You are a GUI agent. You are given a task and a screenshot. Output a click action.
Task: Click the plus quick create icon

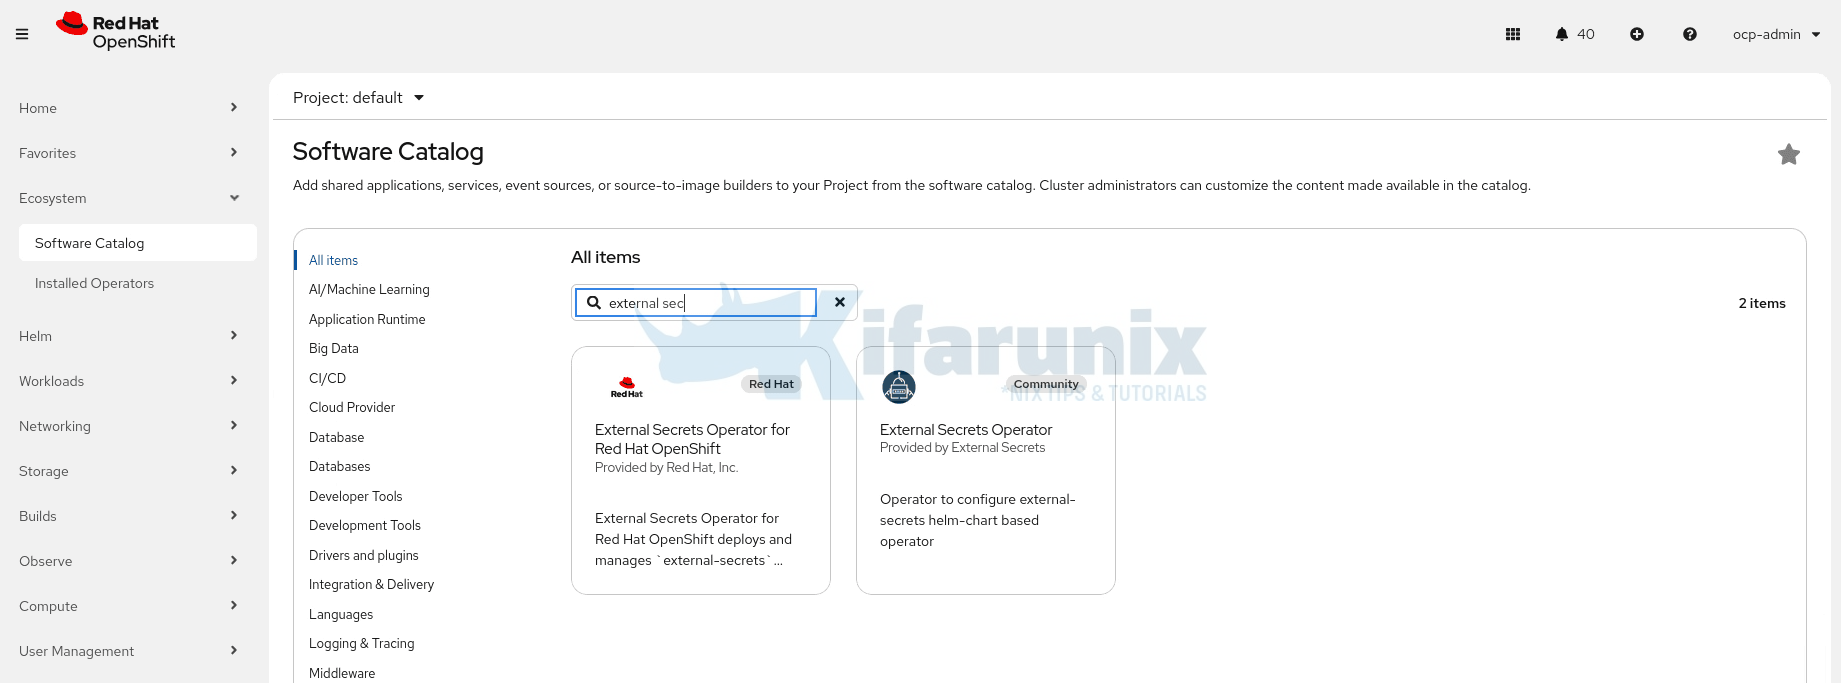[1637, 34]
